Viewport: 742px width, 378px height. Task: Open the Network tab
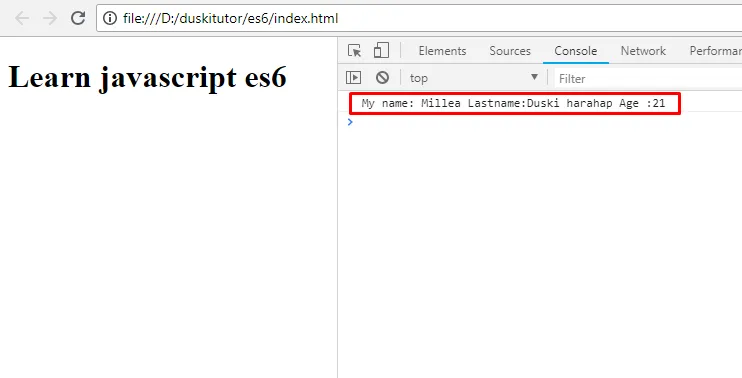click(x=643, y=51)
